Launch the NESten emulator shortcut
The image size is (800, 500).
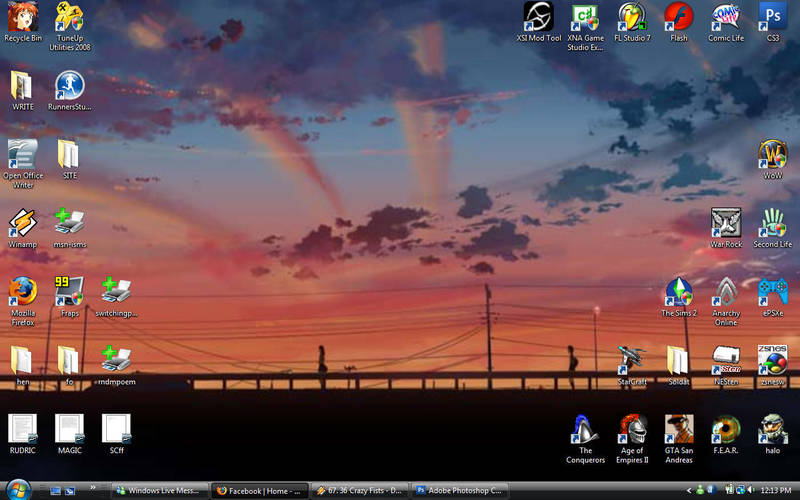tap(726, 365)
